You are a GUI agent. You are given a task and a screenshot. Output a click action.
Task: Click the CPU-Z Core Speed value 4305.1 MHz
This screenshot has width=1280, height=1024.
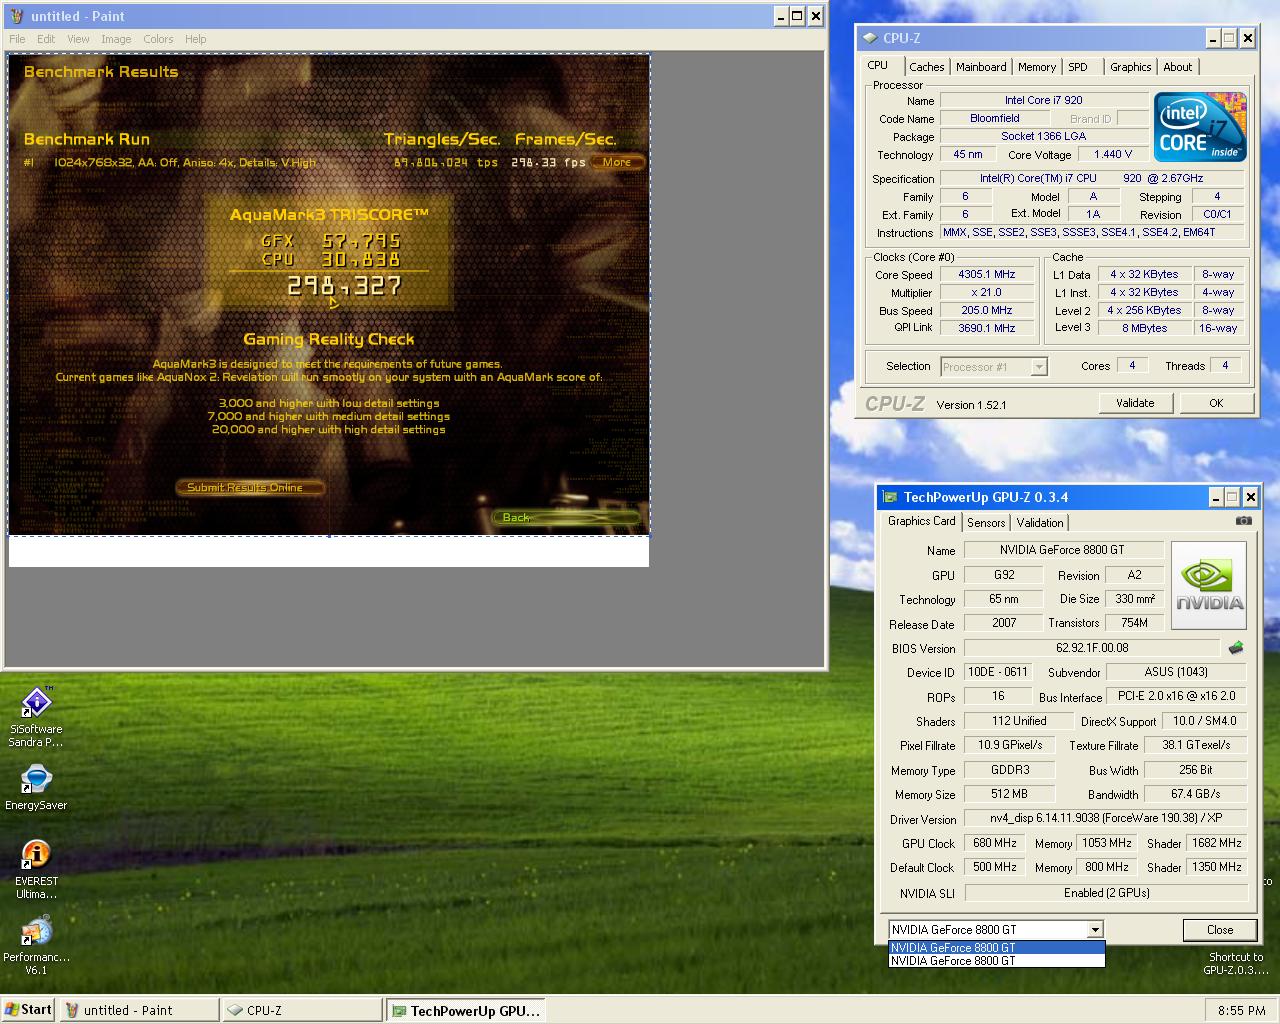coord(986,274)
